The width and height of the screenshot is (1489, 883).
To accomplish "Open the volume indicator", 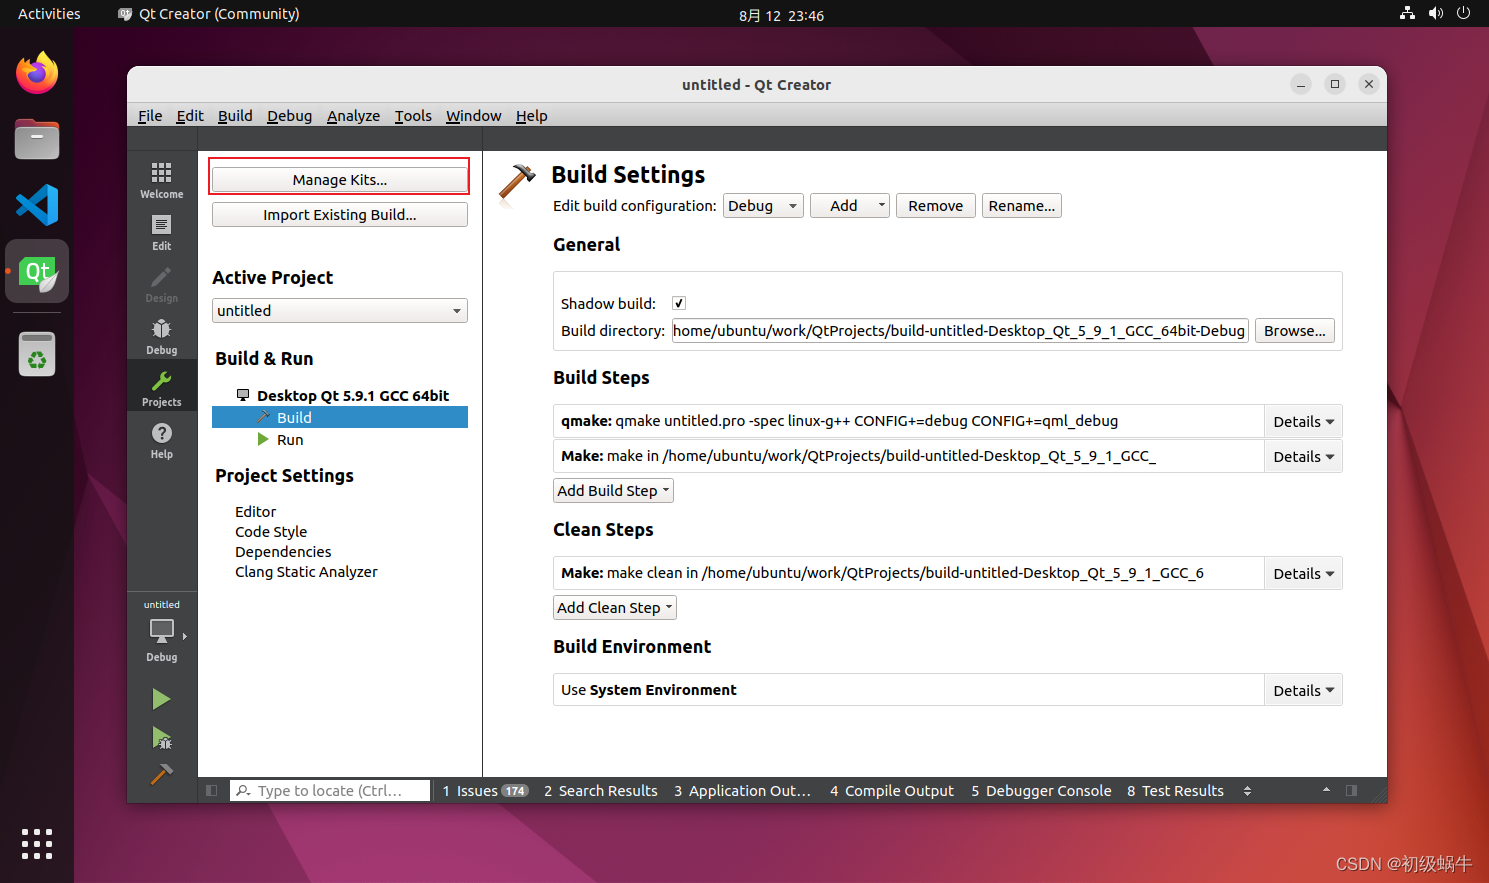I will tap(1435, 13).
